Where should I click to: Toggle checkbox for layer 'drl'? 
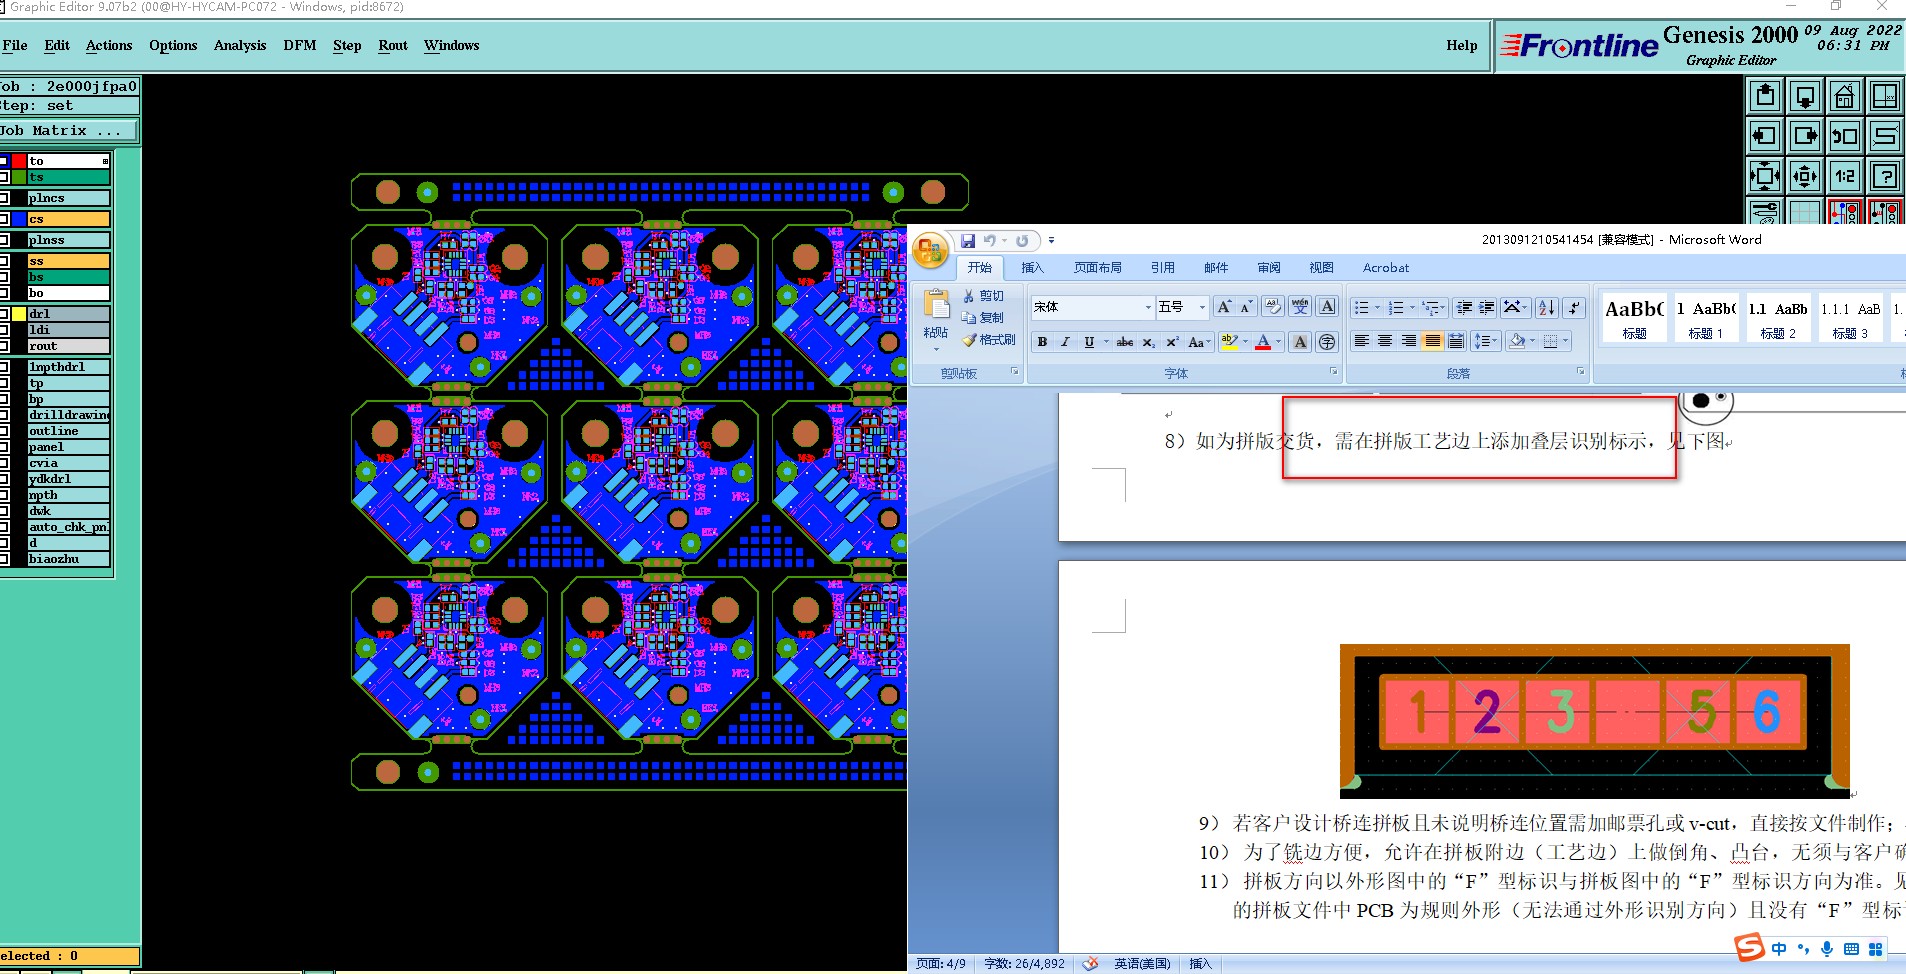4,314
